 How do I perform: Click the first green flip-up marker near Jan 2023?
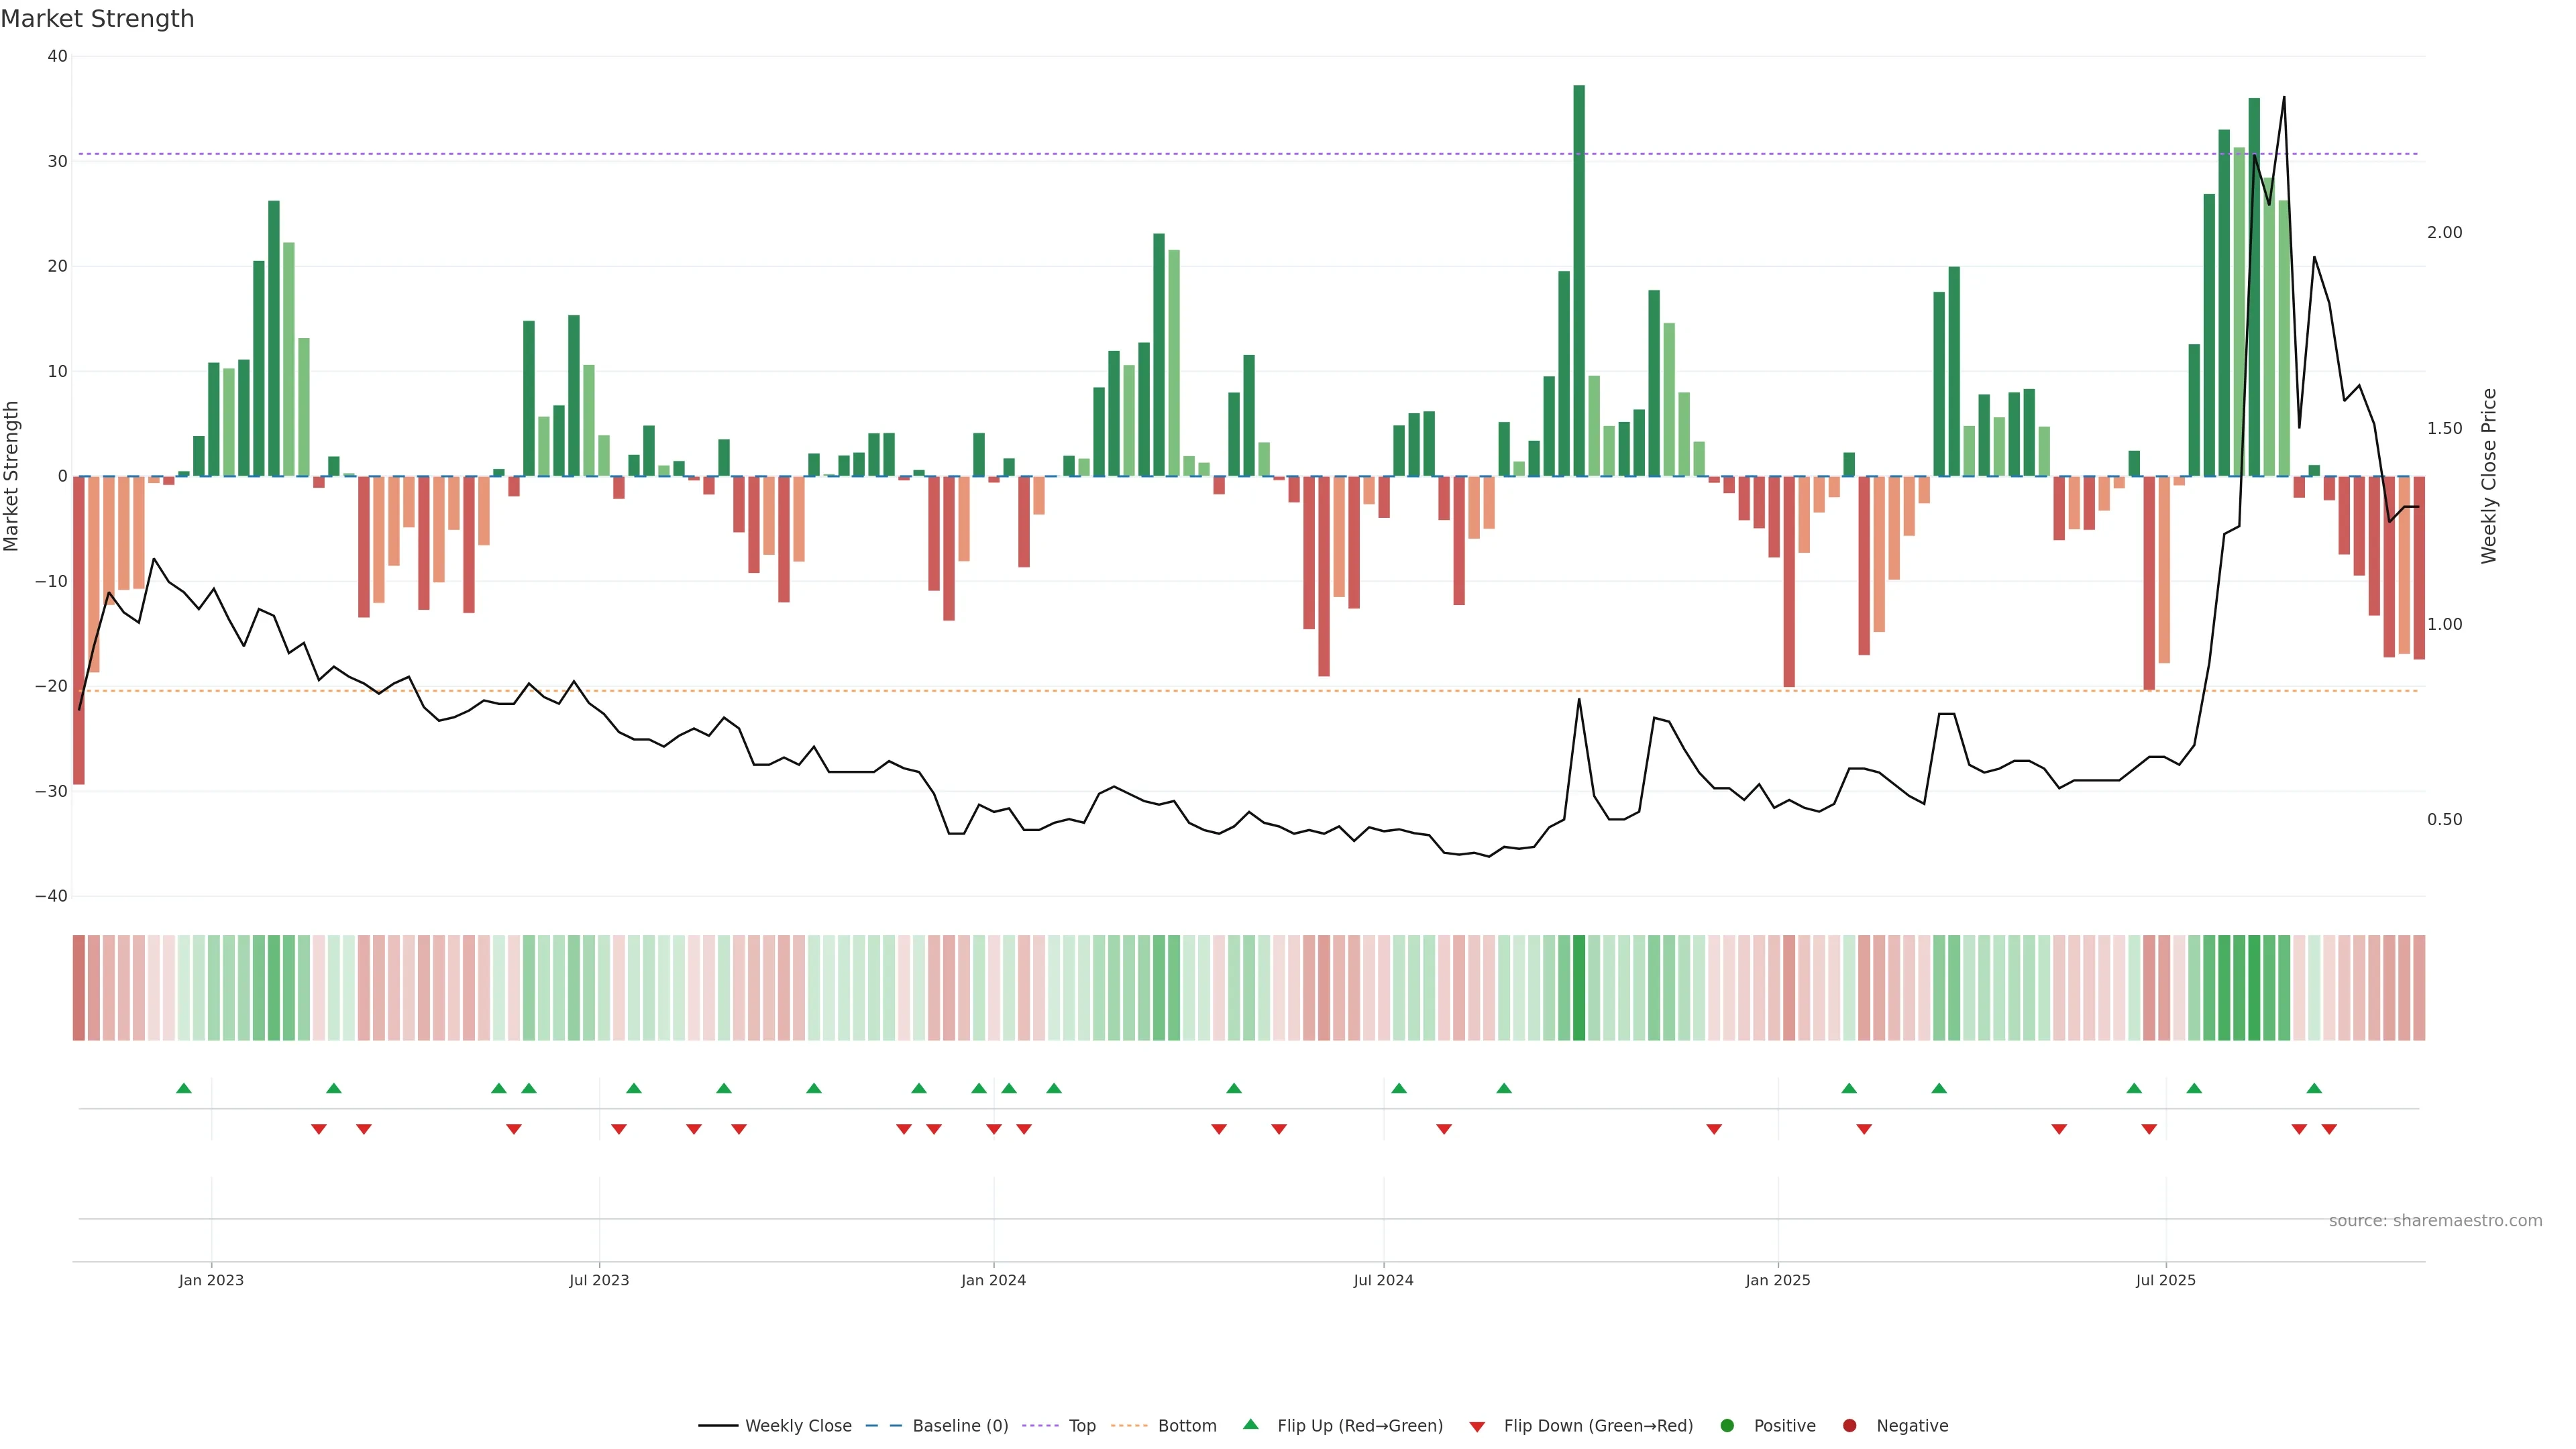pos(184,1088)
